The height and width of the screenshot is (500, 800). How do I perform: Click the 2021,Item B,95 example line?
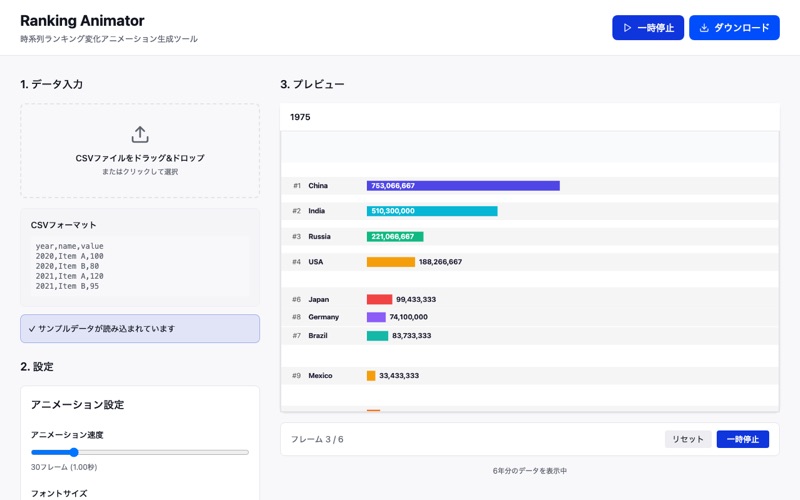67,286
